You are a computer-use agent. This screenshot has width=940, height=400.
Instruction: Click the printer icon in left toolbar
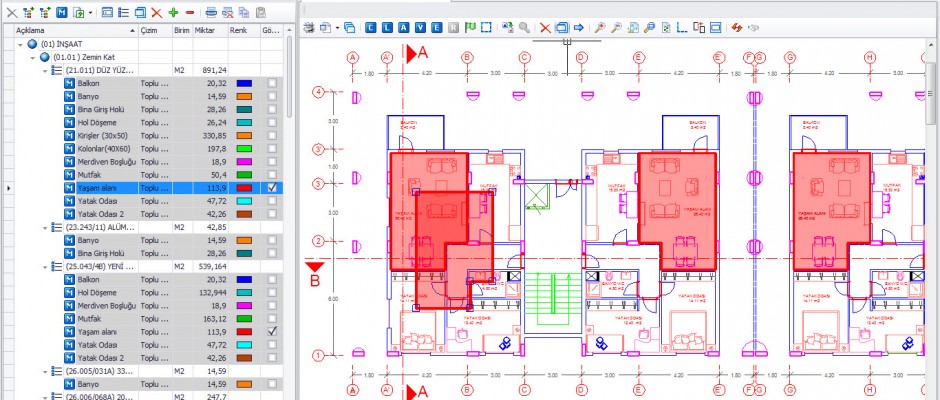tap(211, 13)
